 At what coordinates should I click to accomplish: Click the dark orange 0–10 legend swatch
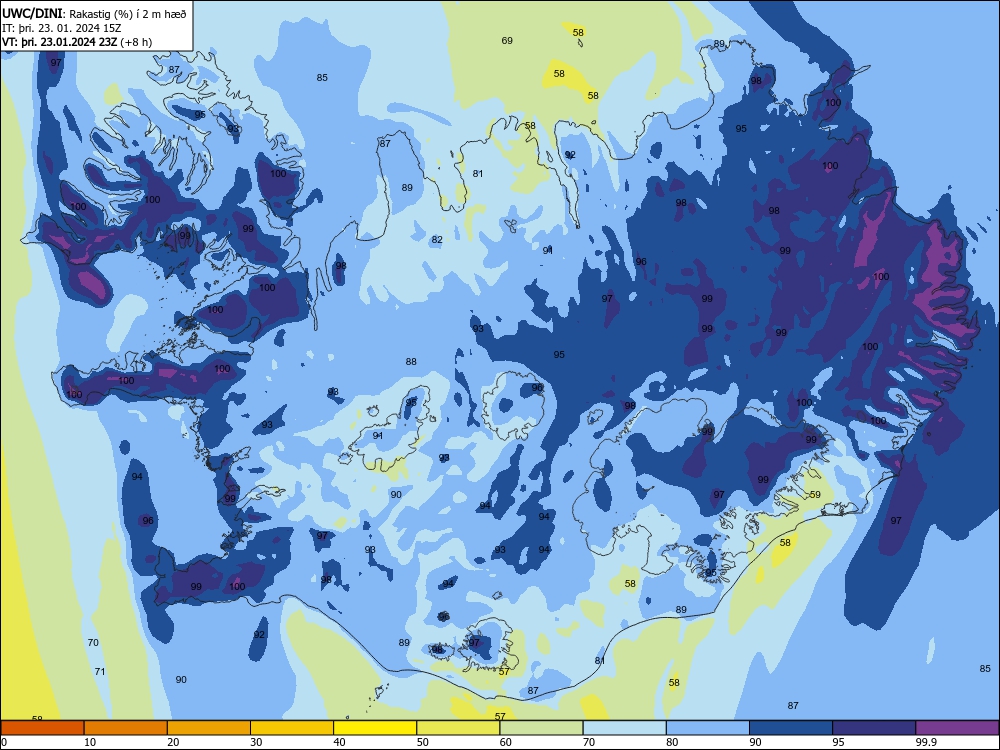tap(42, 728)
